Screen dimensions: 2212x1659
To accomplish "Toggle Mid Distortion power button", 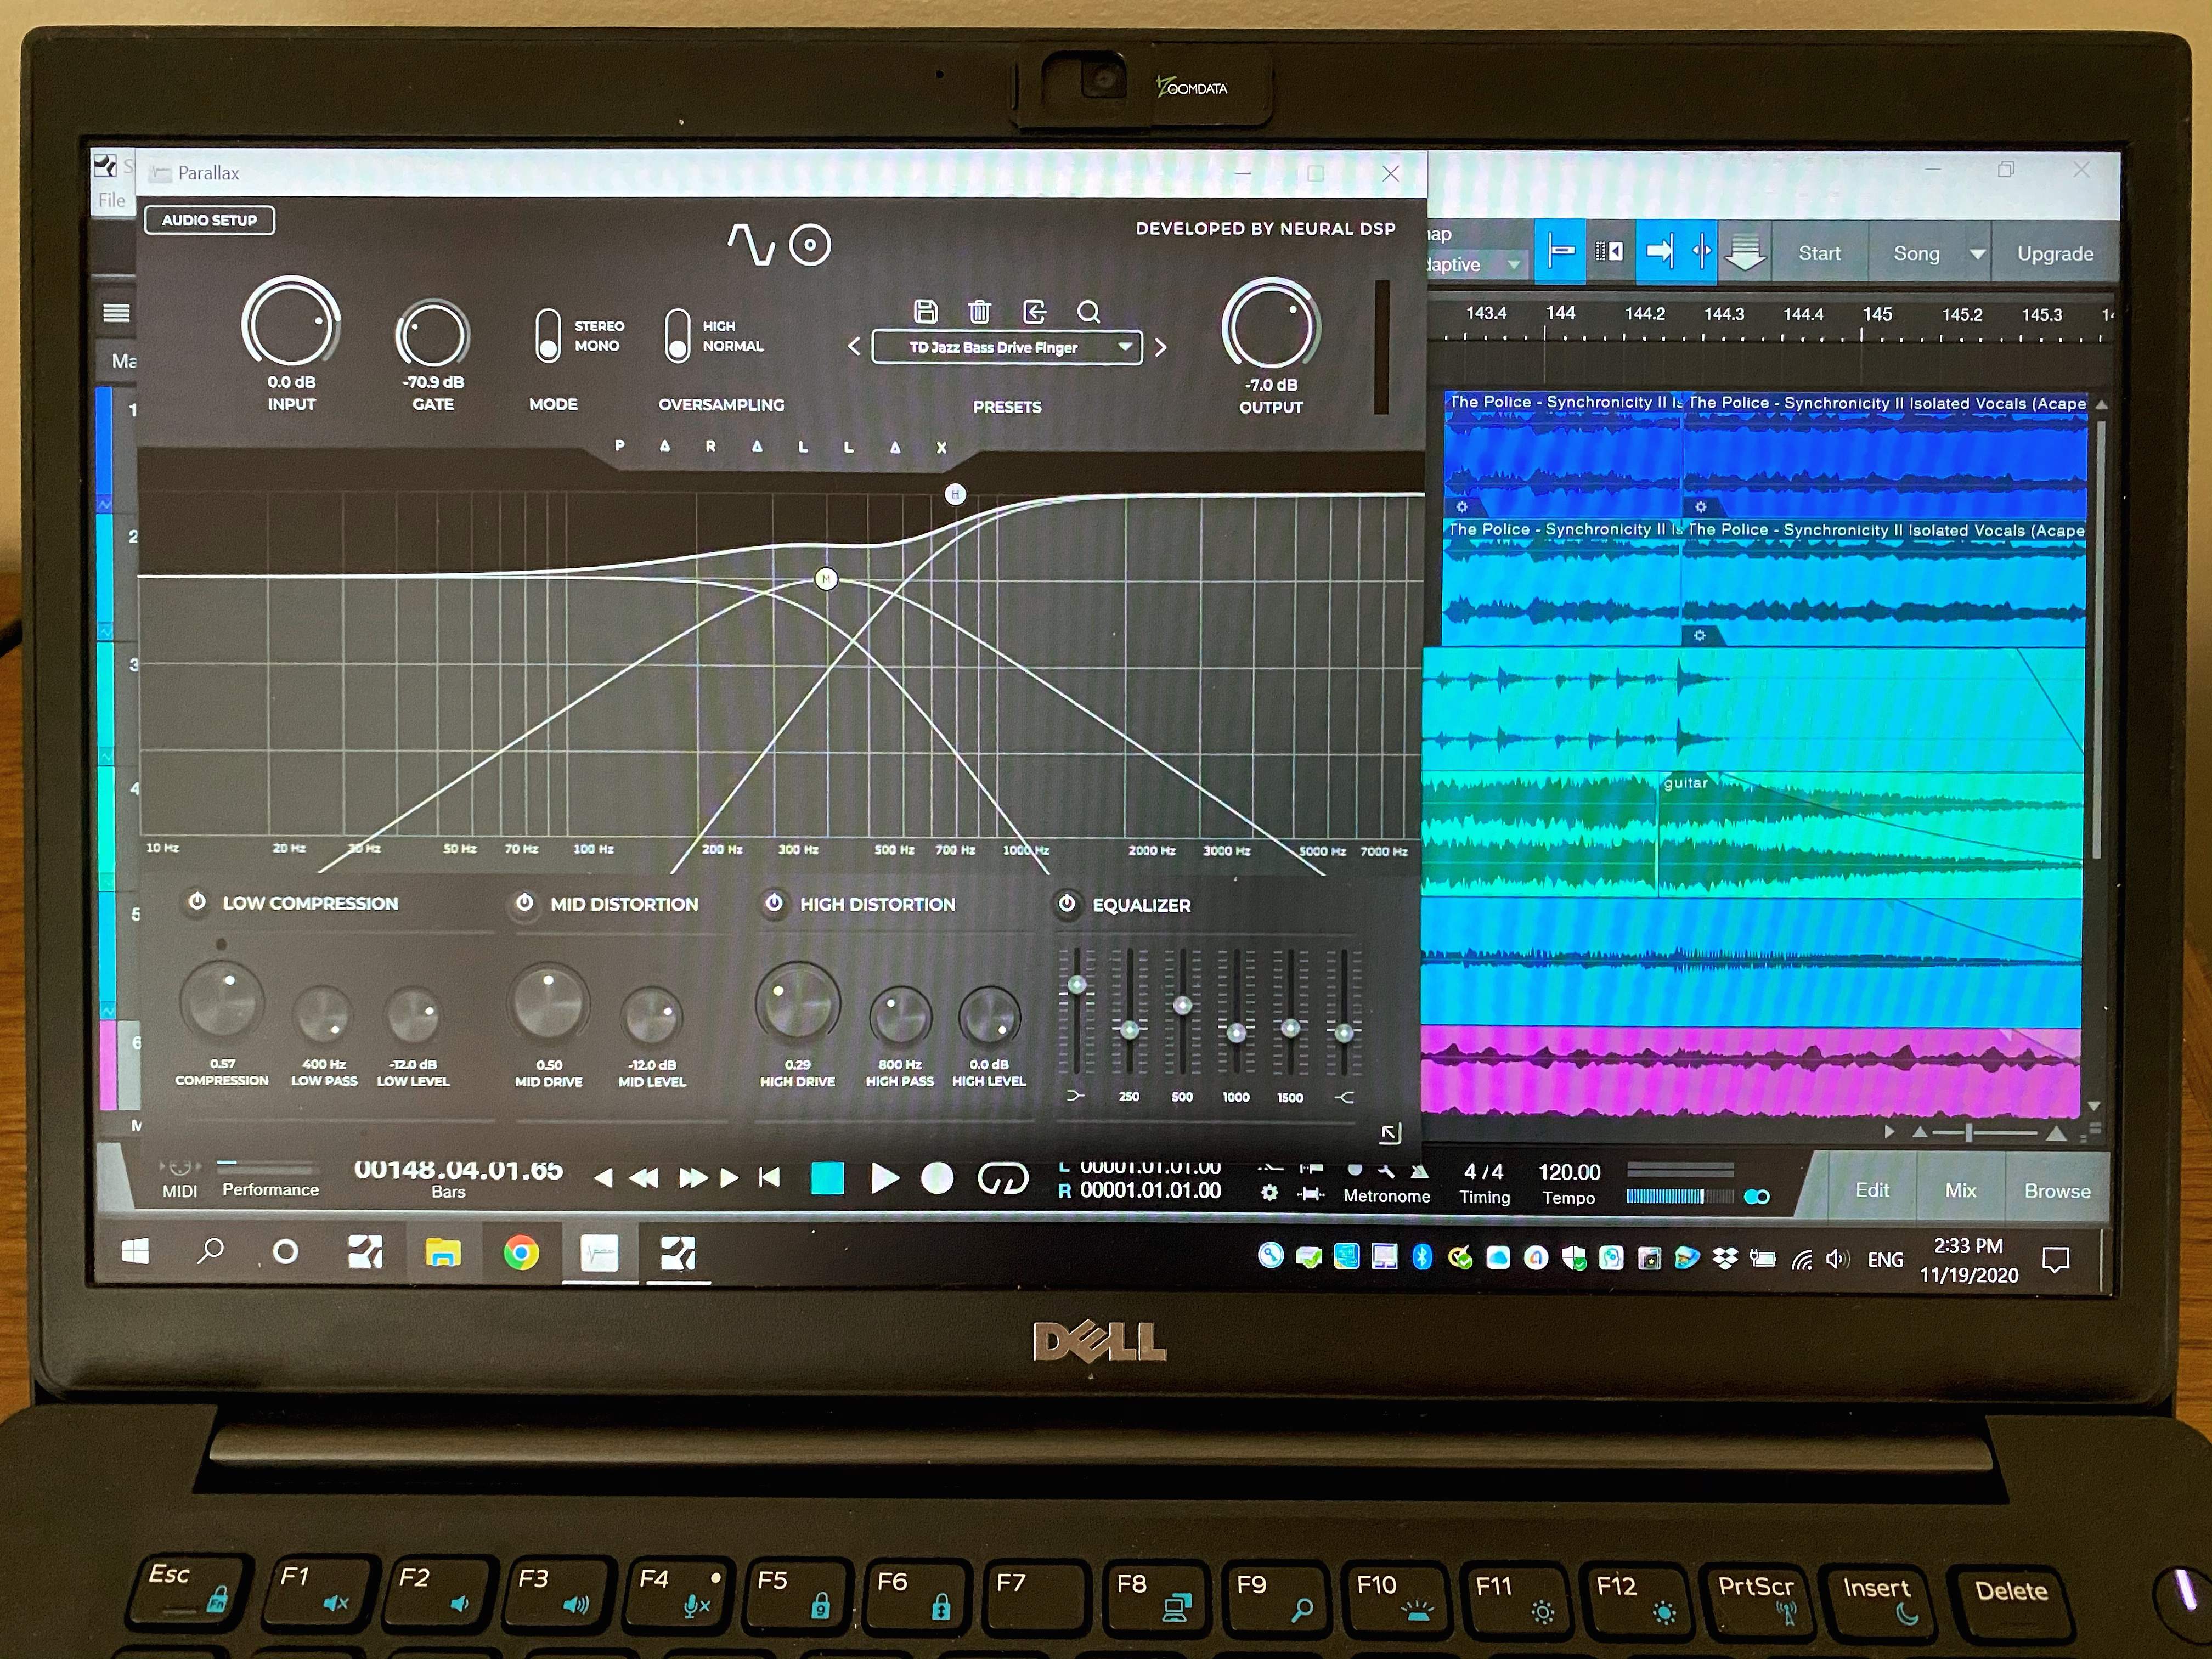I will [524, 902].
